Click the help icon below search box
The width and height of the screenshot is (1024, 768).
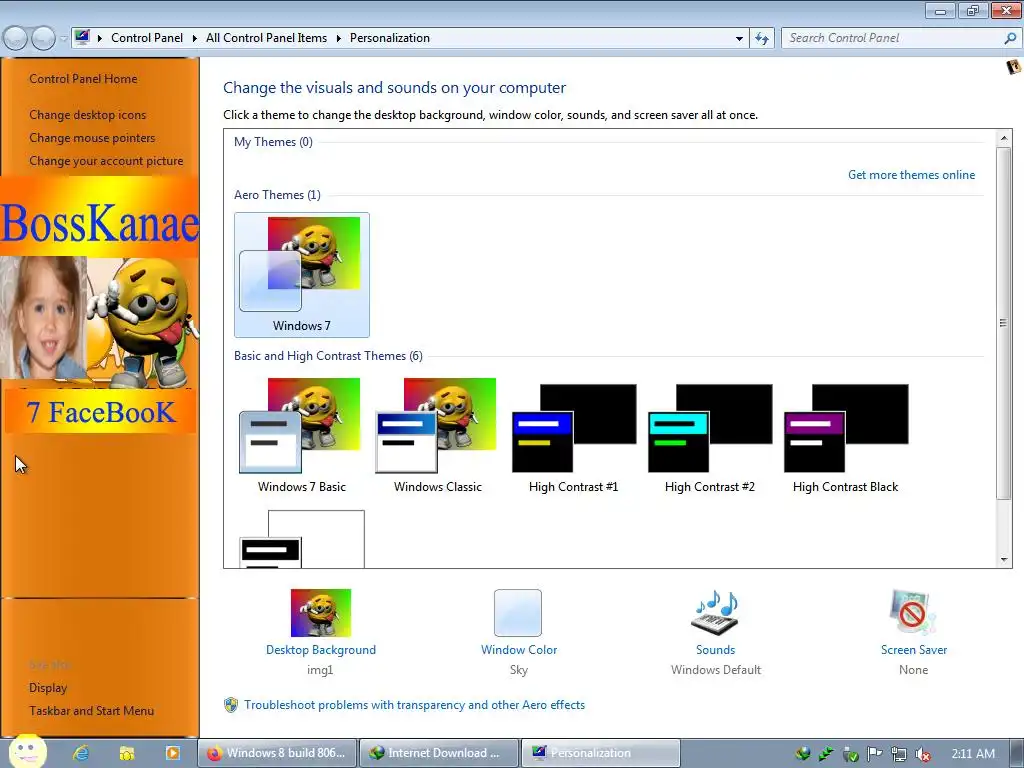point(1014,67)
